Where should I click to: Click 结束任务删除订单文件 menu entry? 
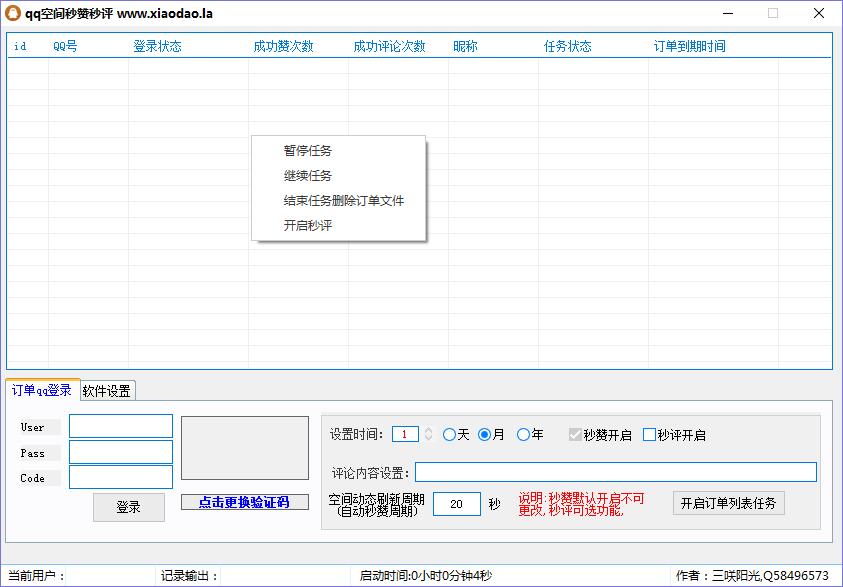[x=344, y=201]
